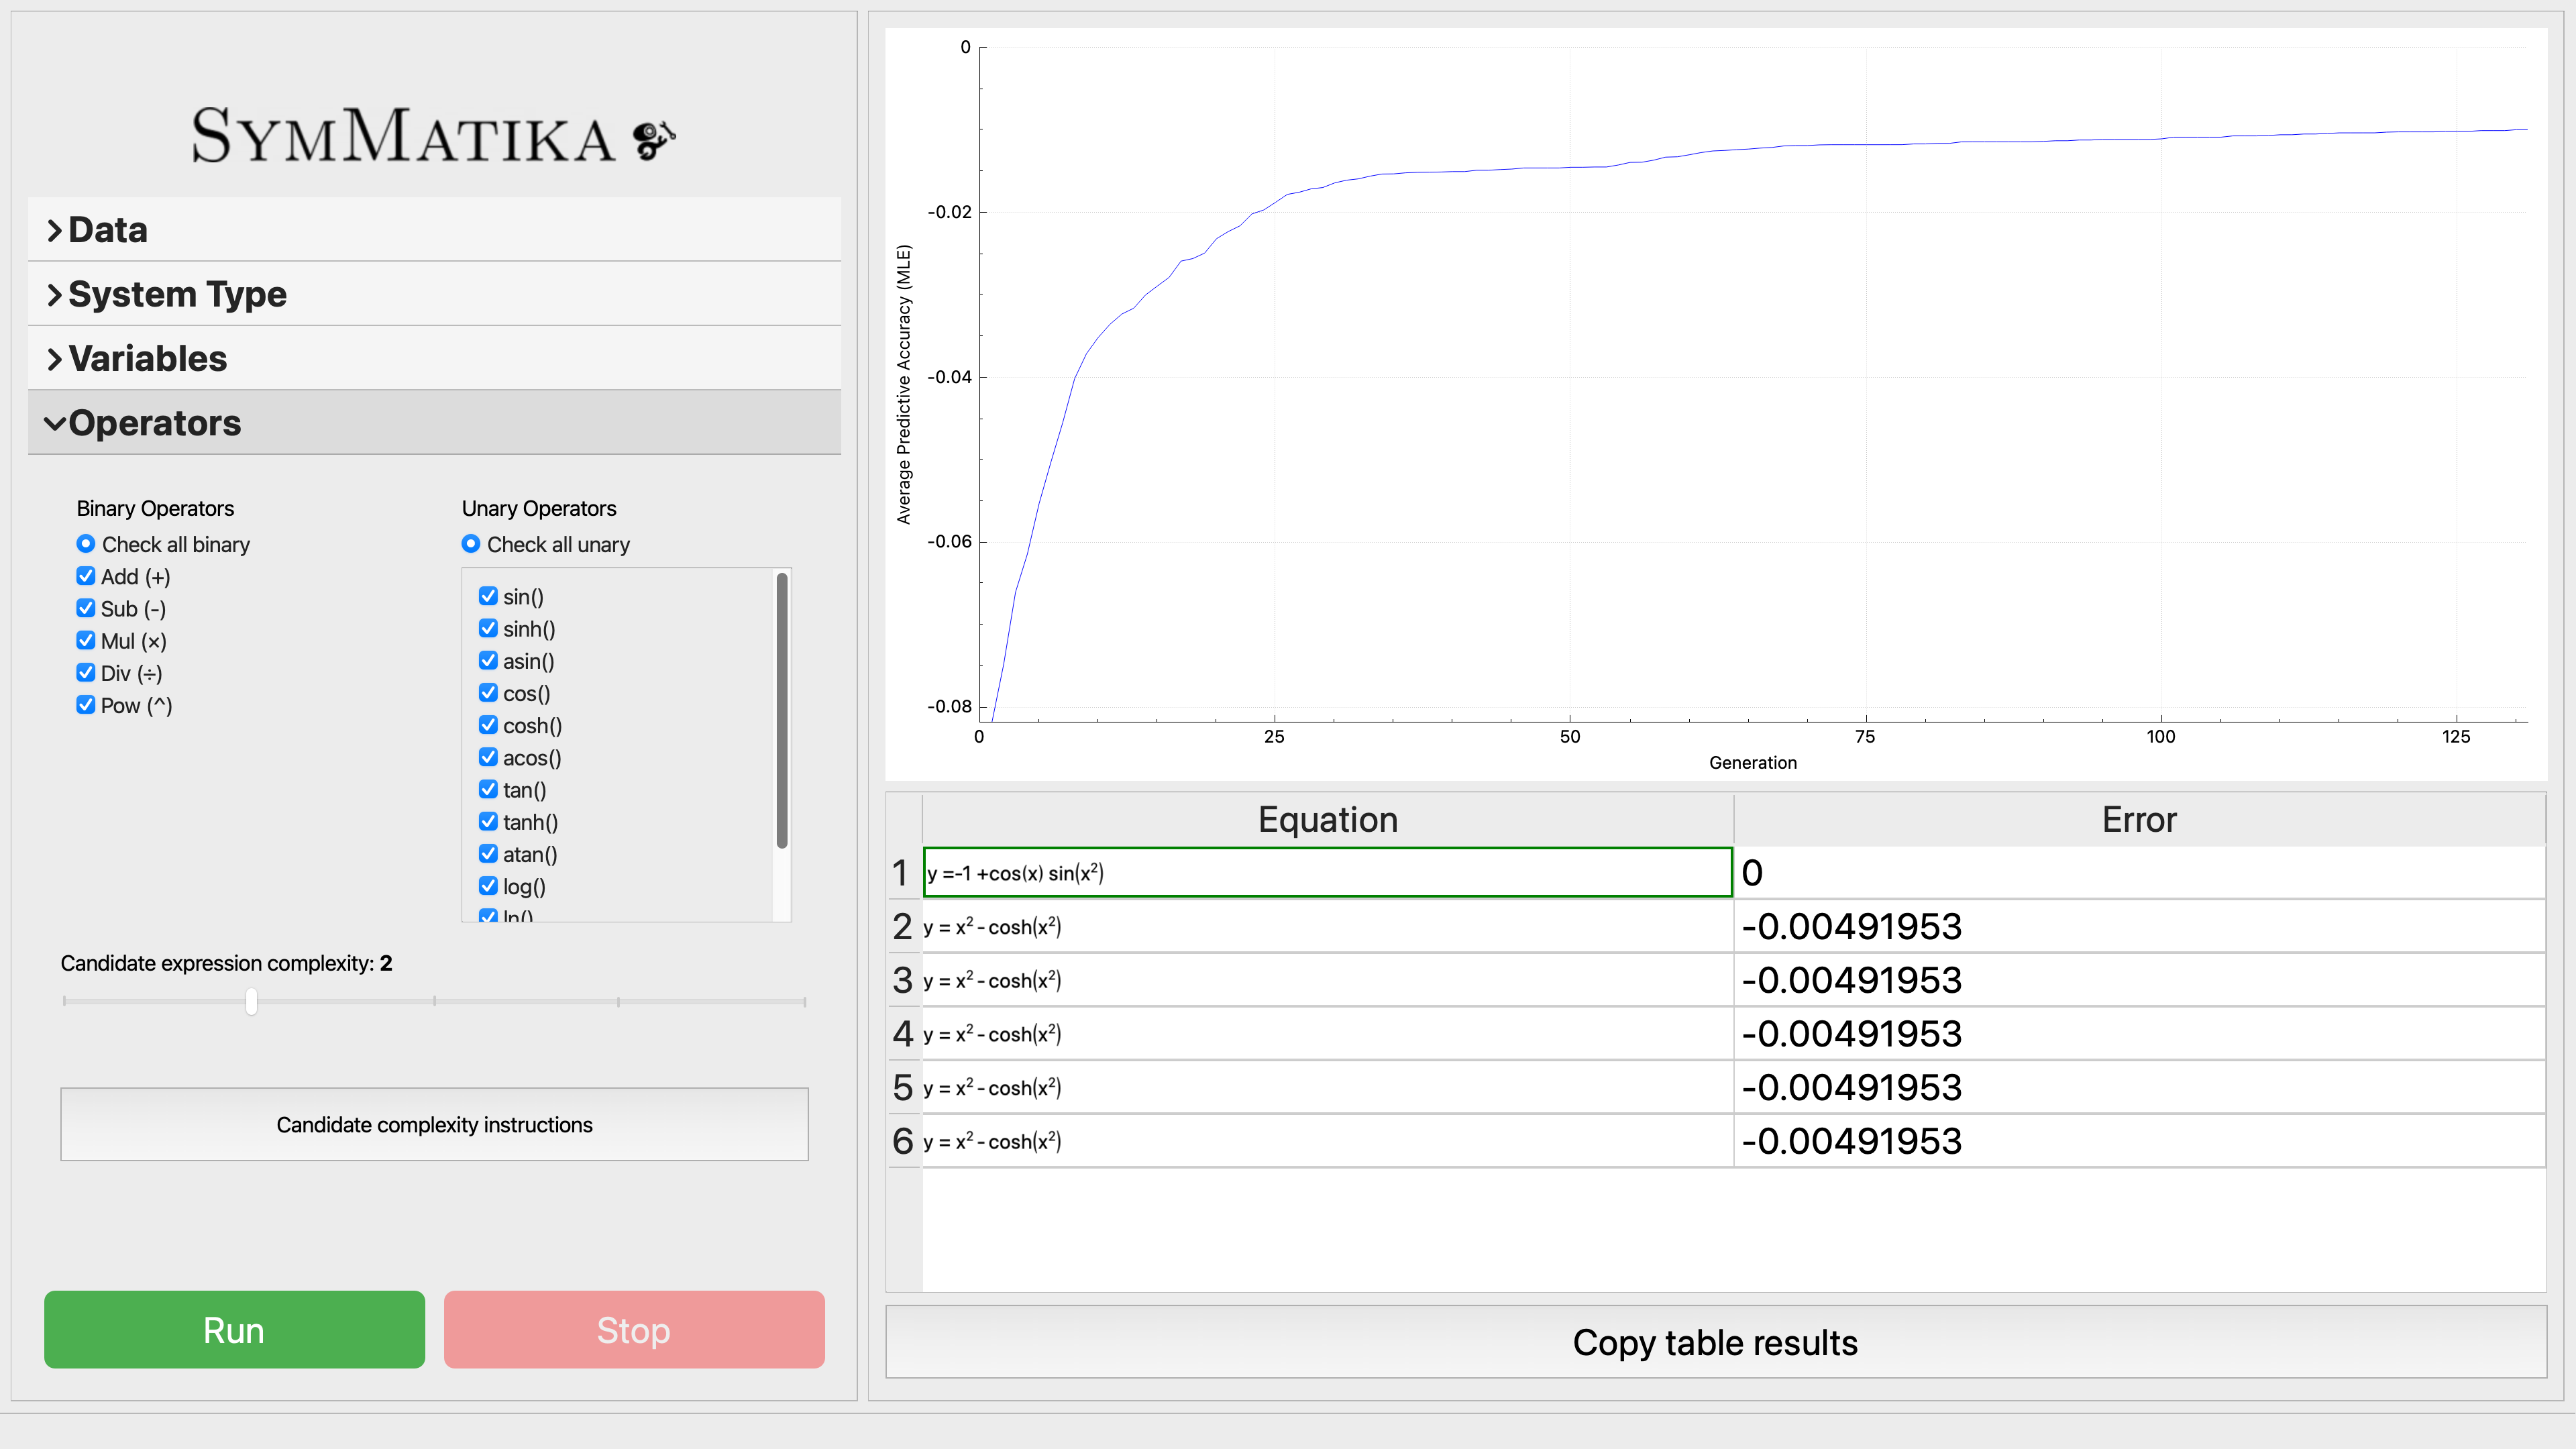
Task: Uncheck the Add (+) operator
Action: coord(86,576)
